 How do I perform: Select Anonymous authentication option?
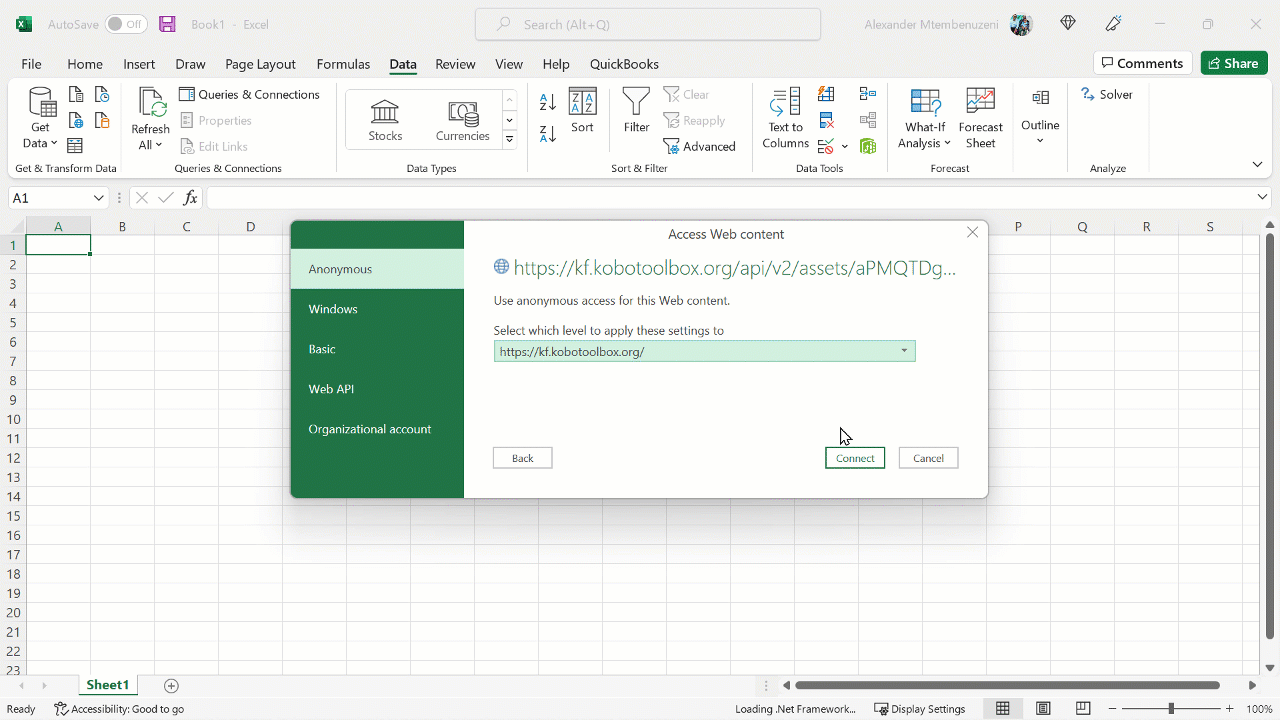click(x=377, y=269)
